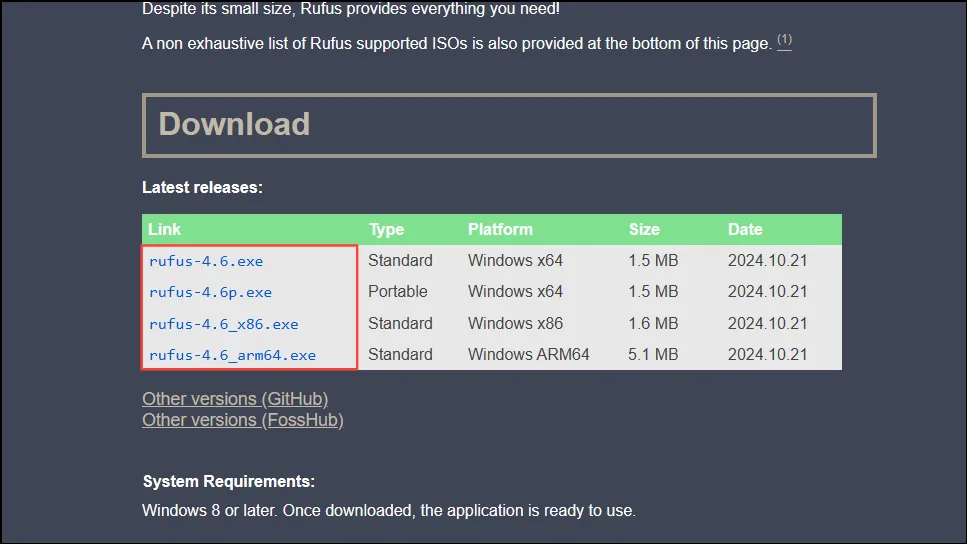This screenshot has height=544, width=967.
Task: Click the date in the ARM64 row
Action: click(767, 354)
